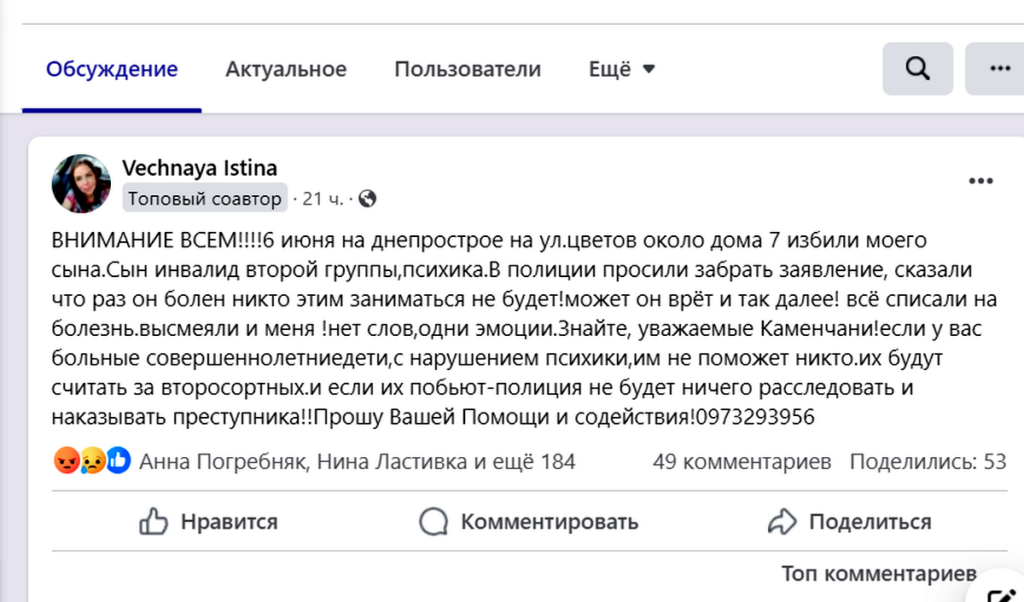View the 49 комментариев link
Image resolution: width=1024 pixels, height=602 pixels.
click(742, 462)
